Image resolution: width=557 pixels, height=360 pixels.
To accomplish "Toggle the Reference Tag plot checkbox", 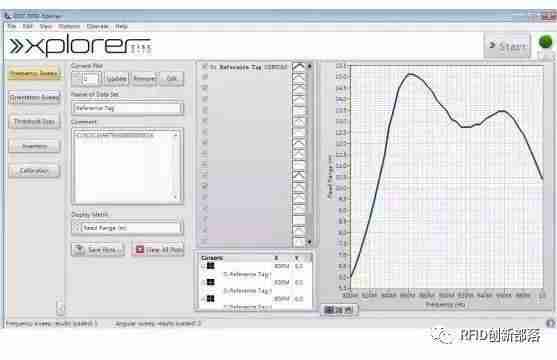I will pyautogui.click(x=205, y=67).
